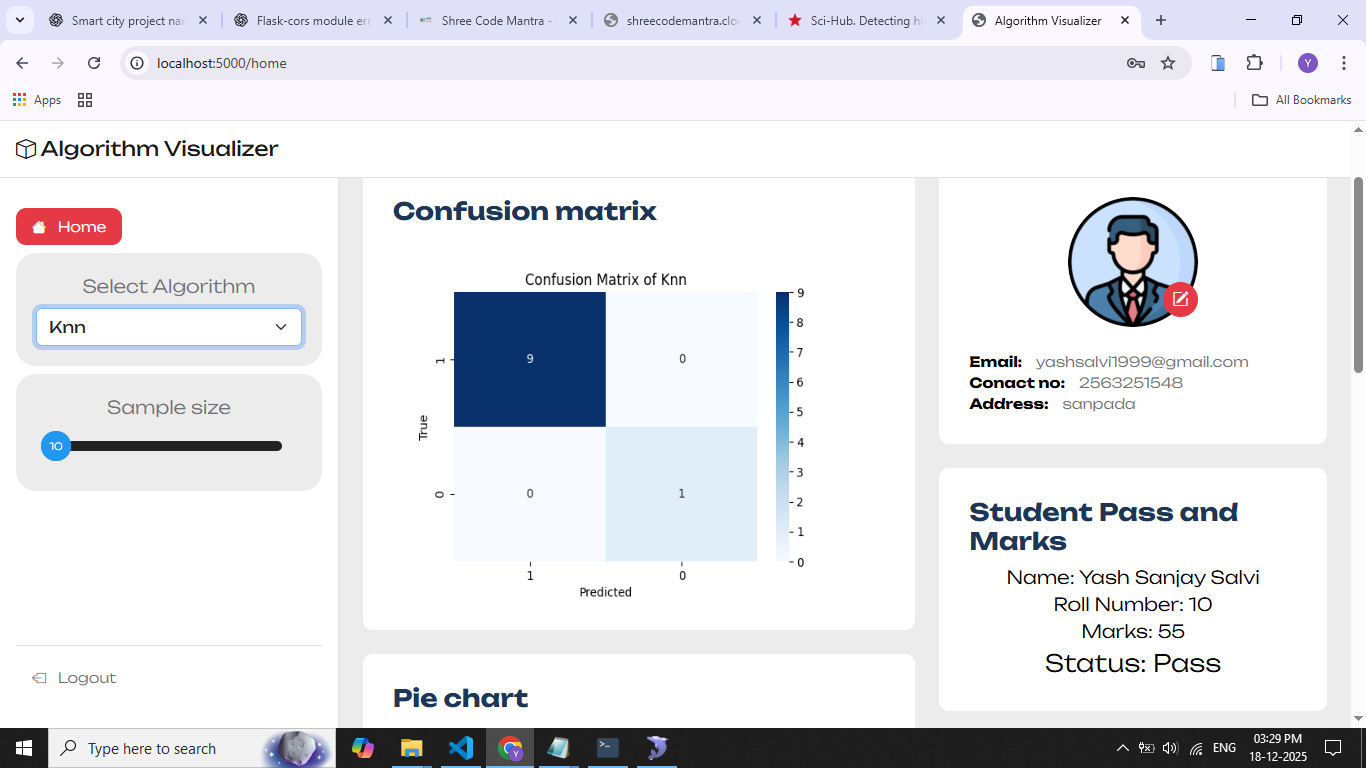Screen dimensions: 1366x768
Task: Click the Logout link
Action: click(73, 678)
